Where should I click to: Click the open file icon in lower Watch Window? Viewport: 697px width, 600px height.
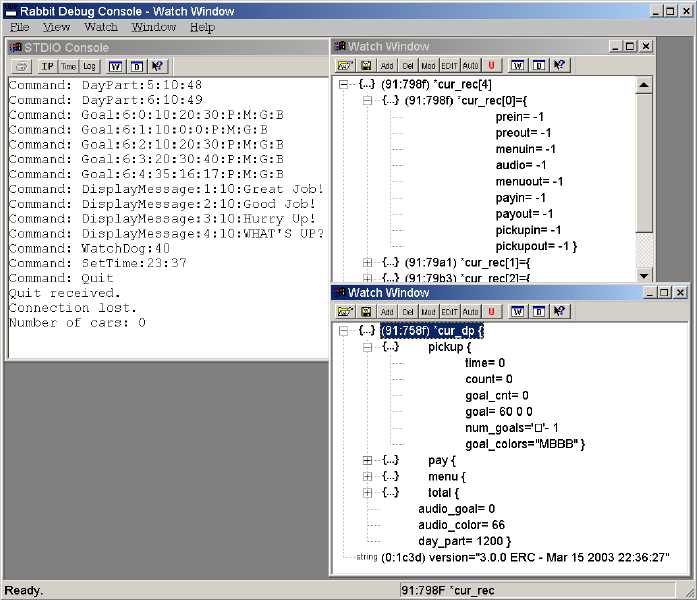(x=345, y=312)
